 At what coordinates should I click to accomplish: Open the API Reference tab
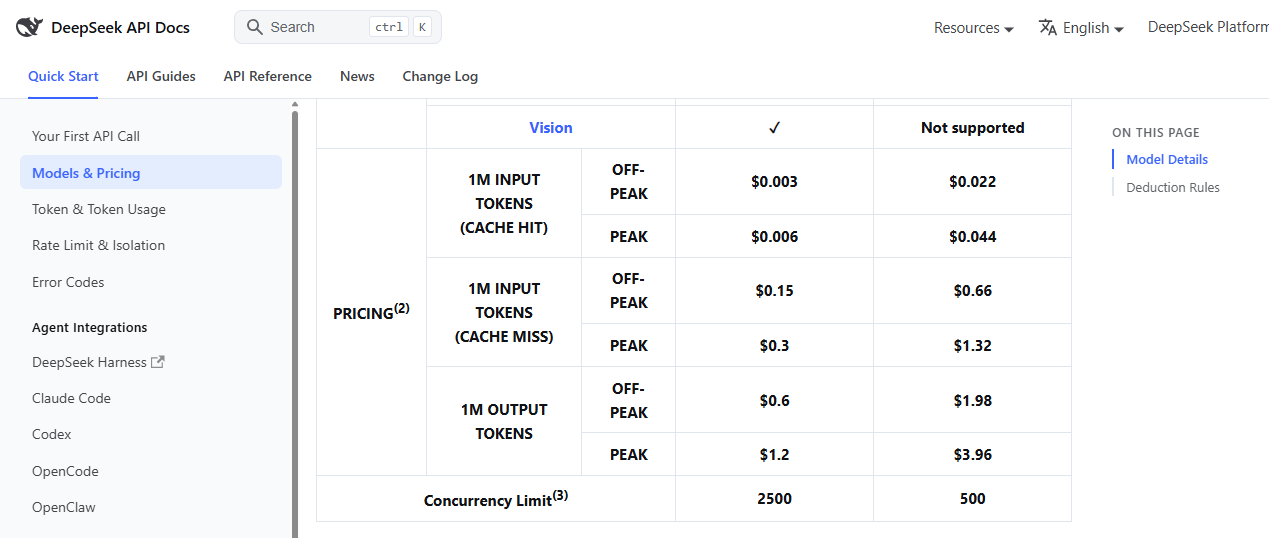tap(268, 76)
